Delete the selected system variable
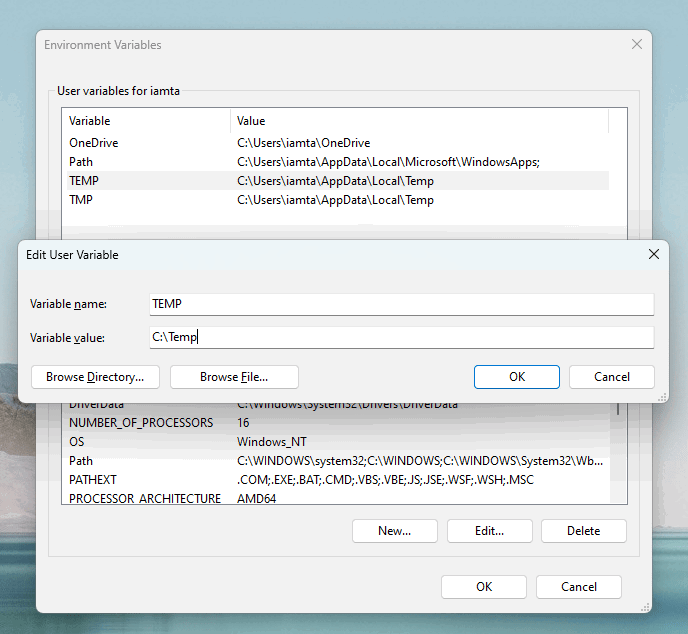The height and width of the screenshot is (634, 688). [584, 531]
